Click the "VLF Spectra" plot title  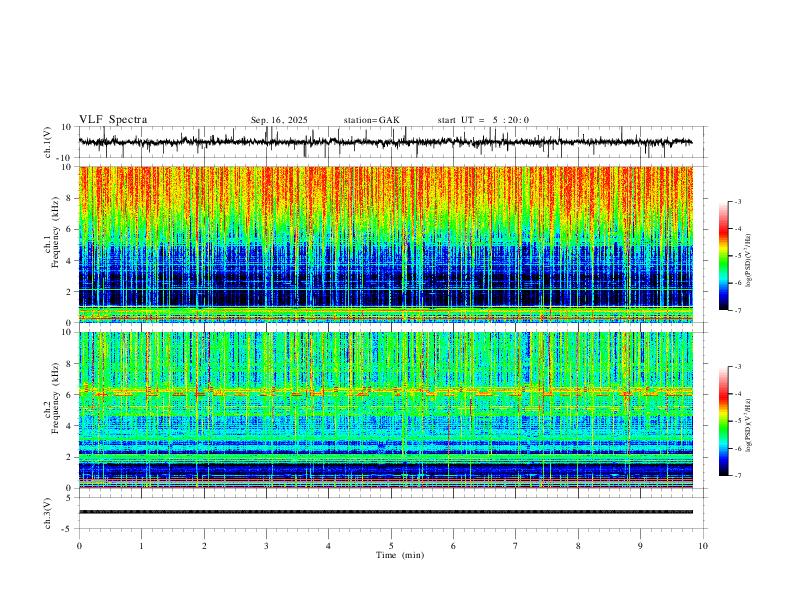113,120
